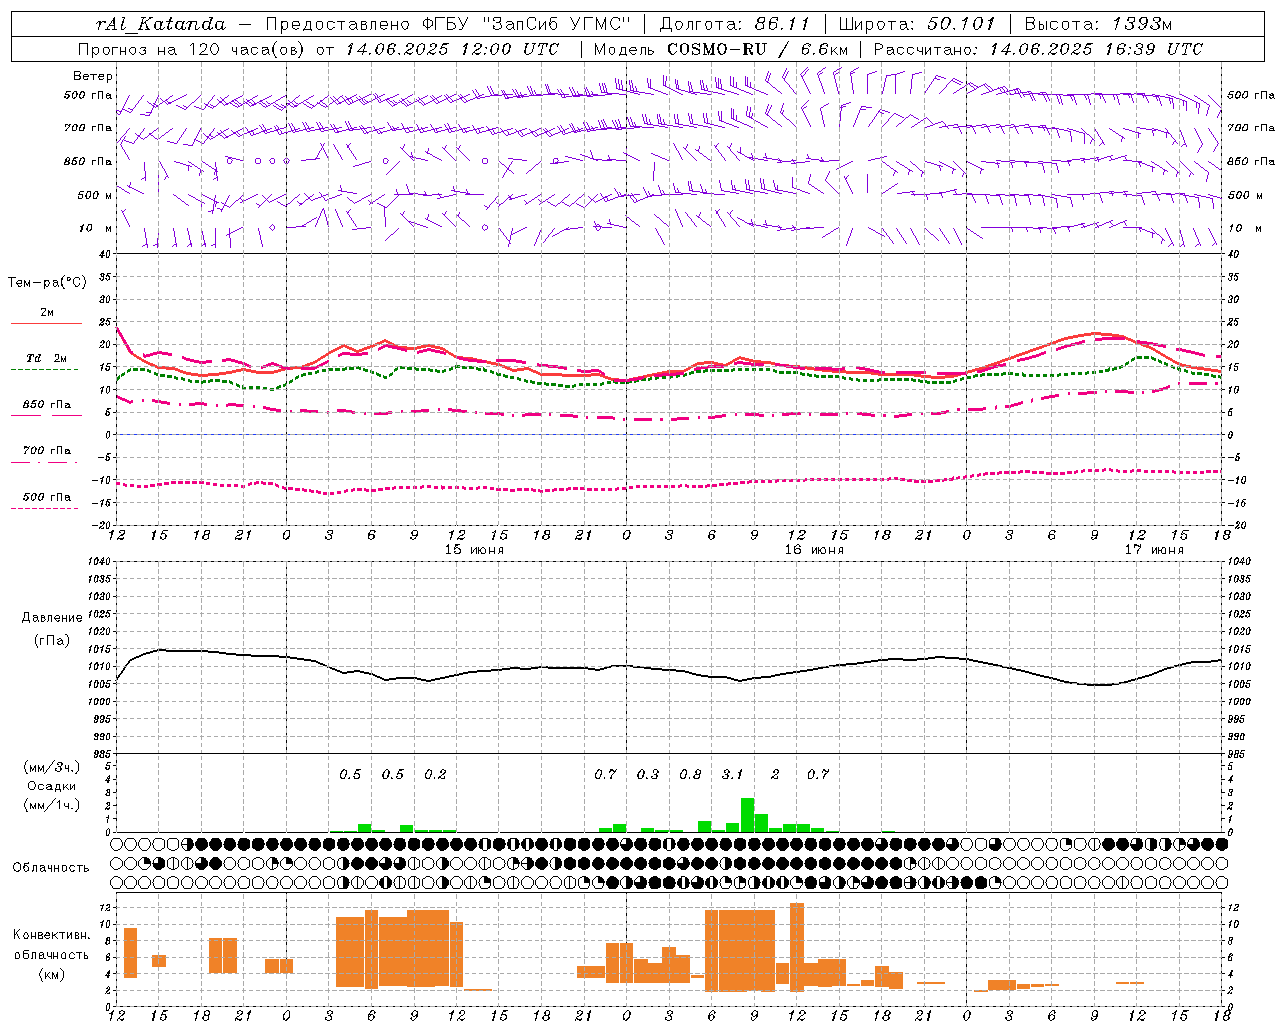Click the Высота: 1393м value
Viewport: 1280px width, 1024px height.
1099,24
